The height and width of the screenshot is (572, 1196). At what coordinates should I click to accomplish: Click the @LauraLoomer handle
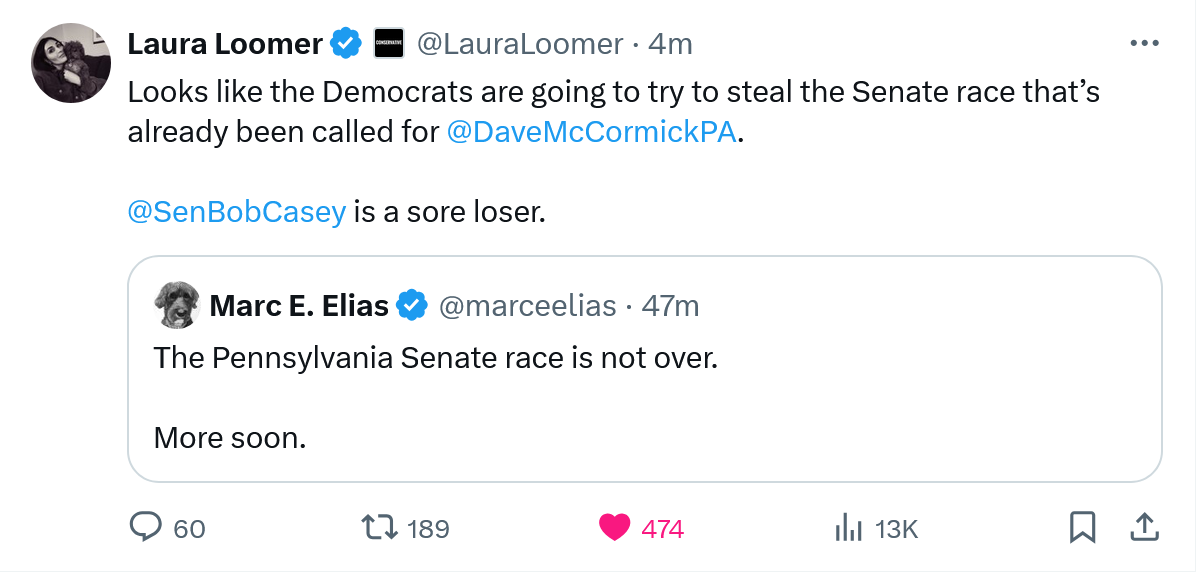coord(519,44)
